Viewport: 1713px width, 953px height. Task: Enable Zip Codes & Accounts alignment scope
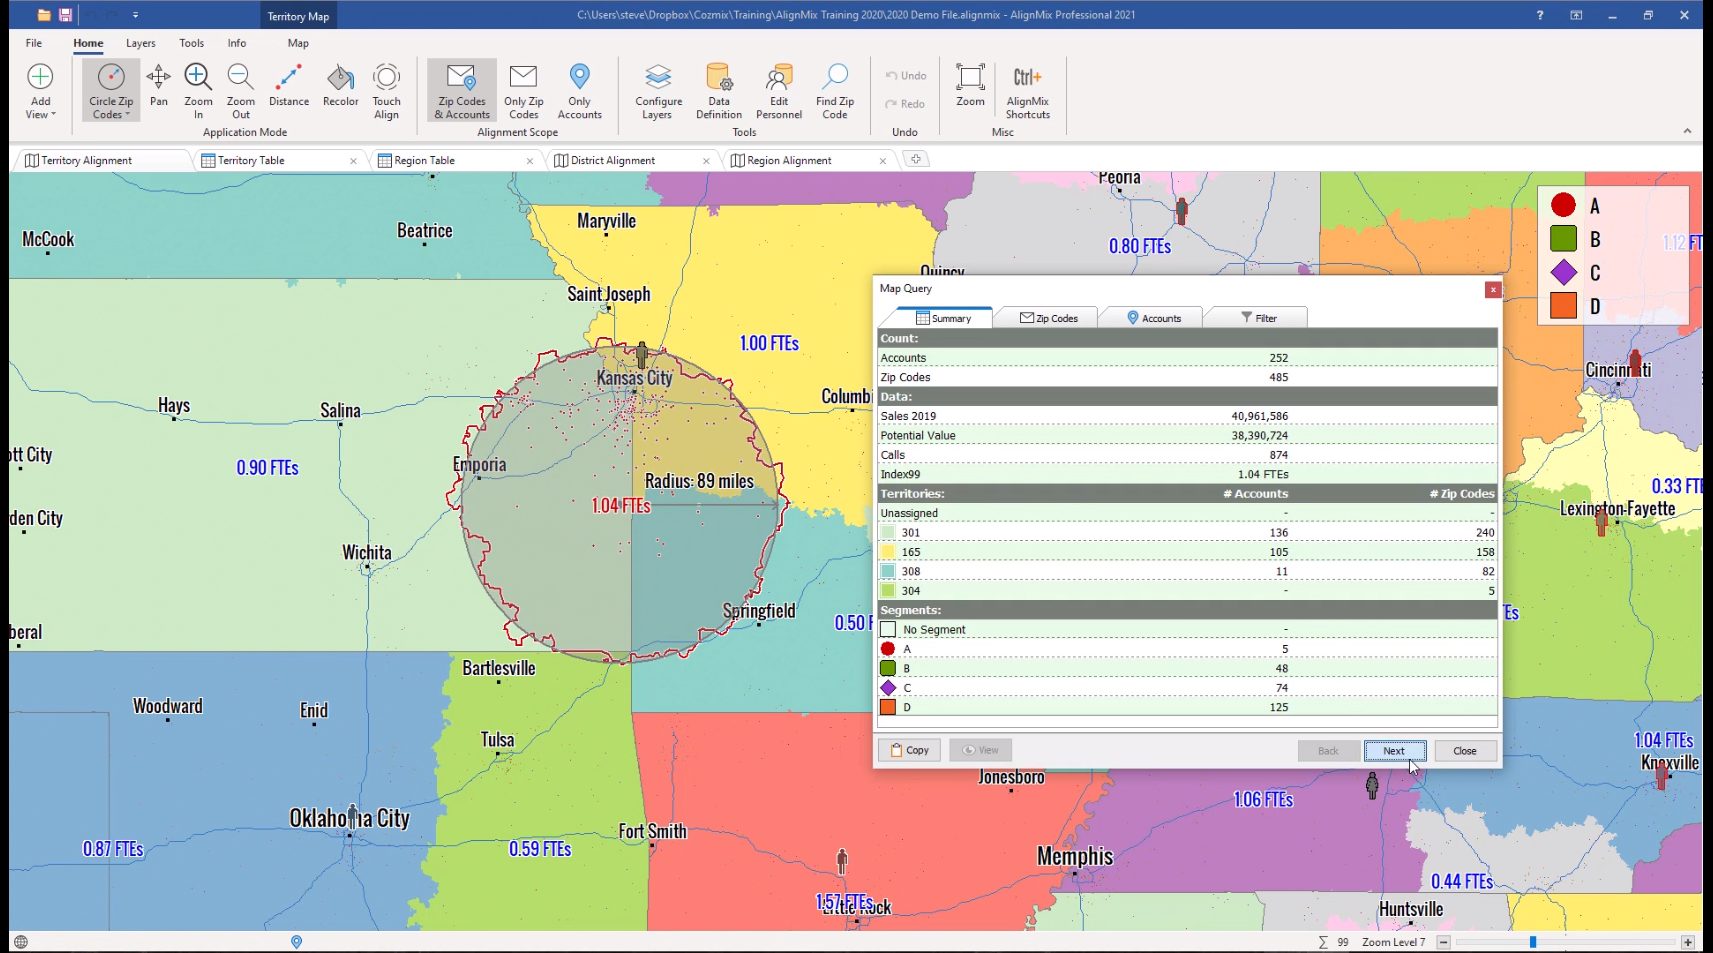pyautogui.click(x=462, y=92)
